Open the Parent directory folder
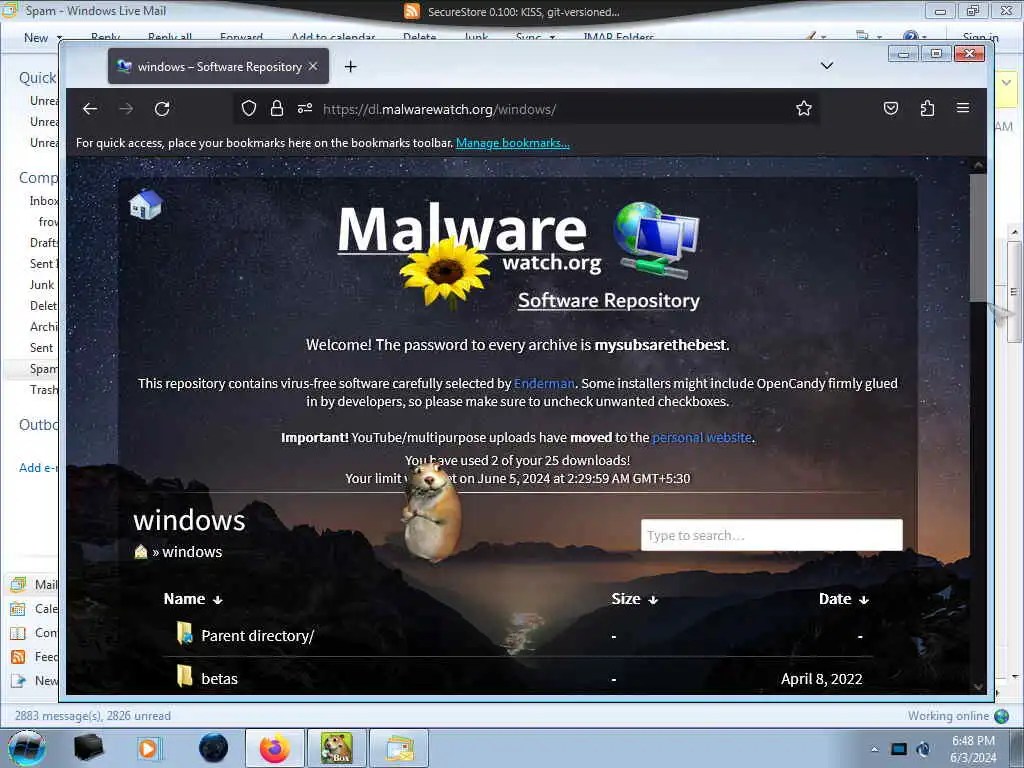Viewport: 1024px width, 768px height. 257,635
